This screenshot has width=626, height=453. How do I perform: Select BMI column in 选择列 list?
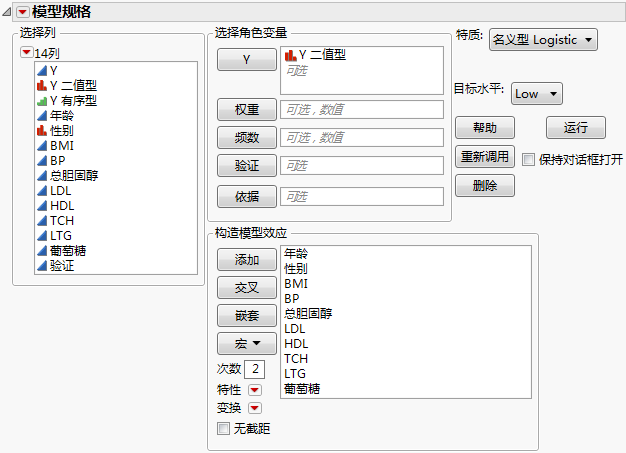click(x=116, y=146)
